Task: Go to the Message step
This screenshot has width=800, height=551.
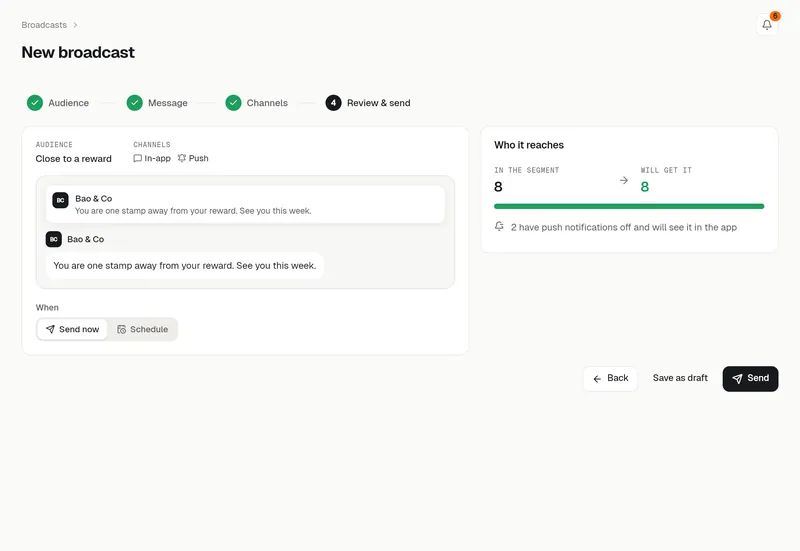Action: [157, 103]
